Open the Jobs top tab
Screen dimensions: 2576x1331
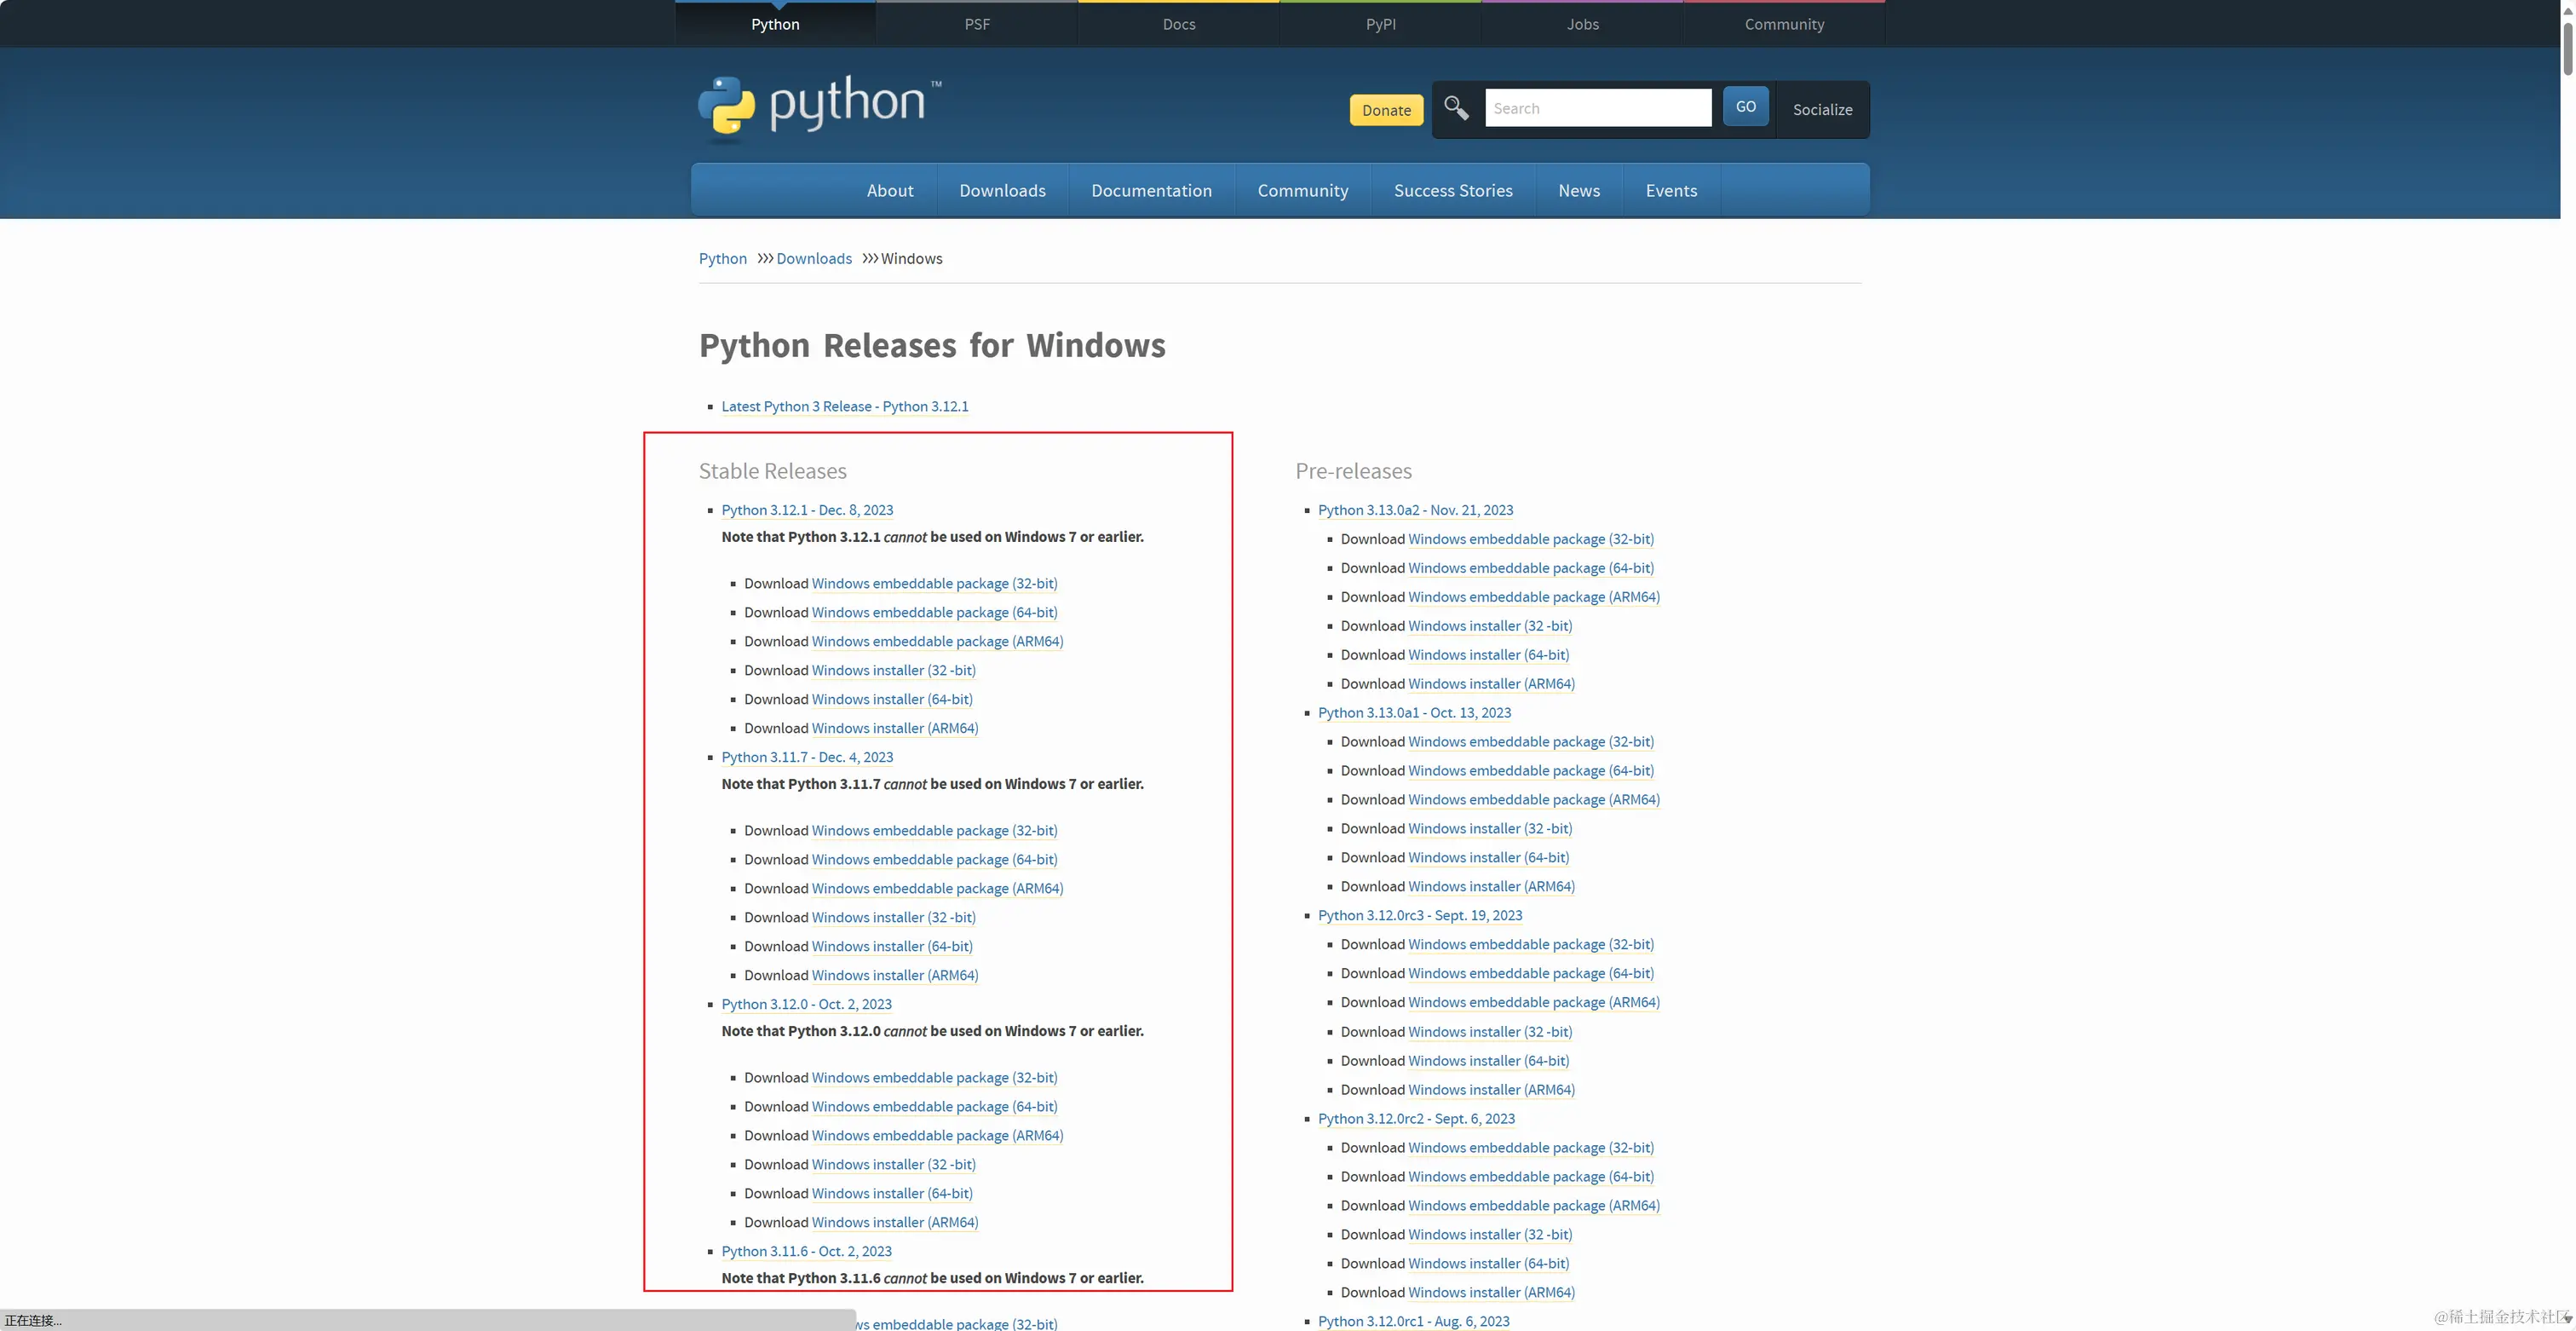1582,24
